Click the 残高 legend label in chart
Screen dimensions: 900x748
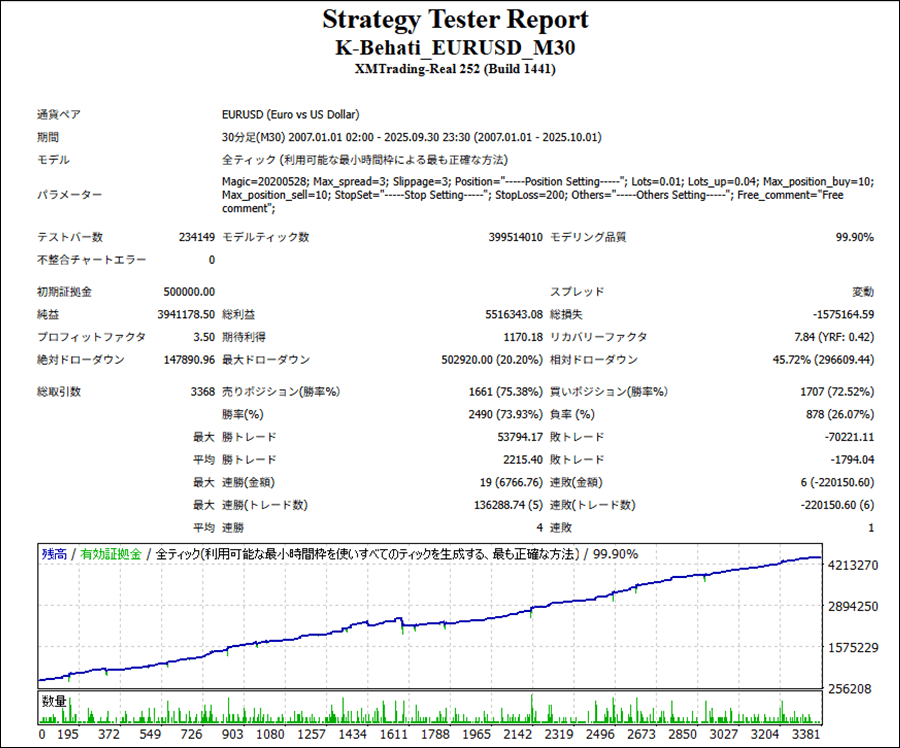point(54,554)
